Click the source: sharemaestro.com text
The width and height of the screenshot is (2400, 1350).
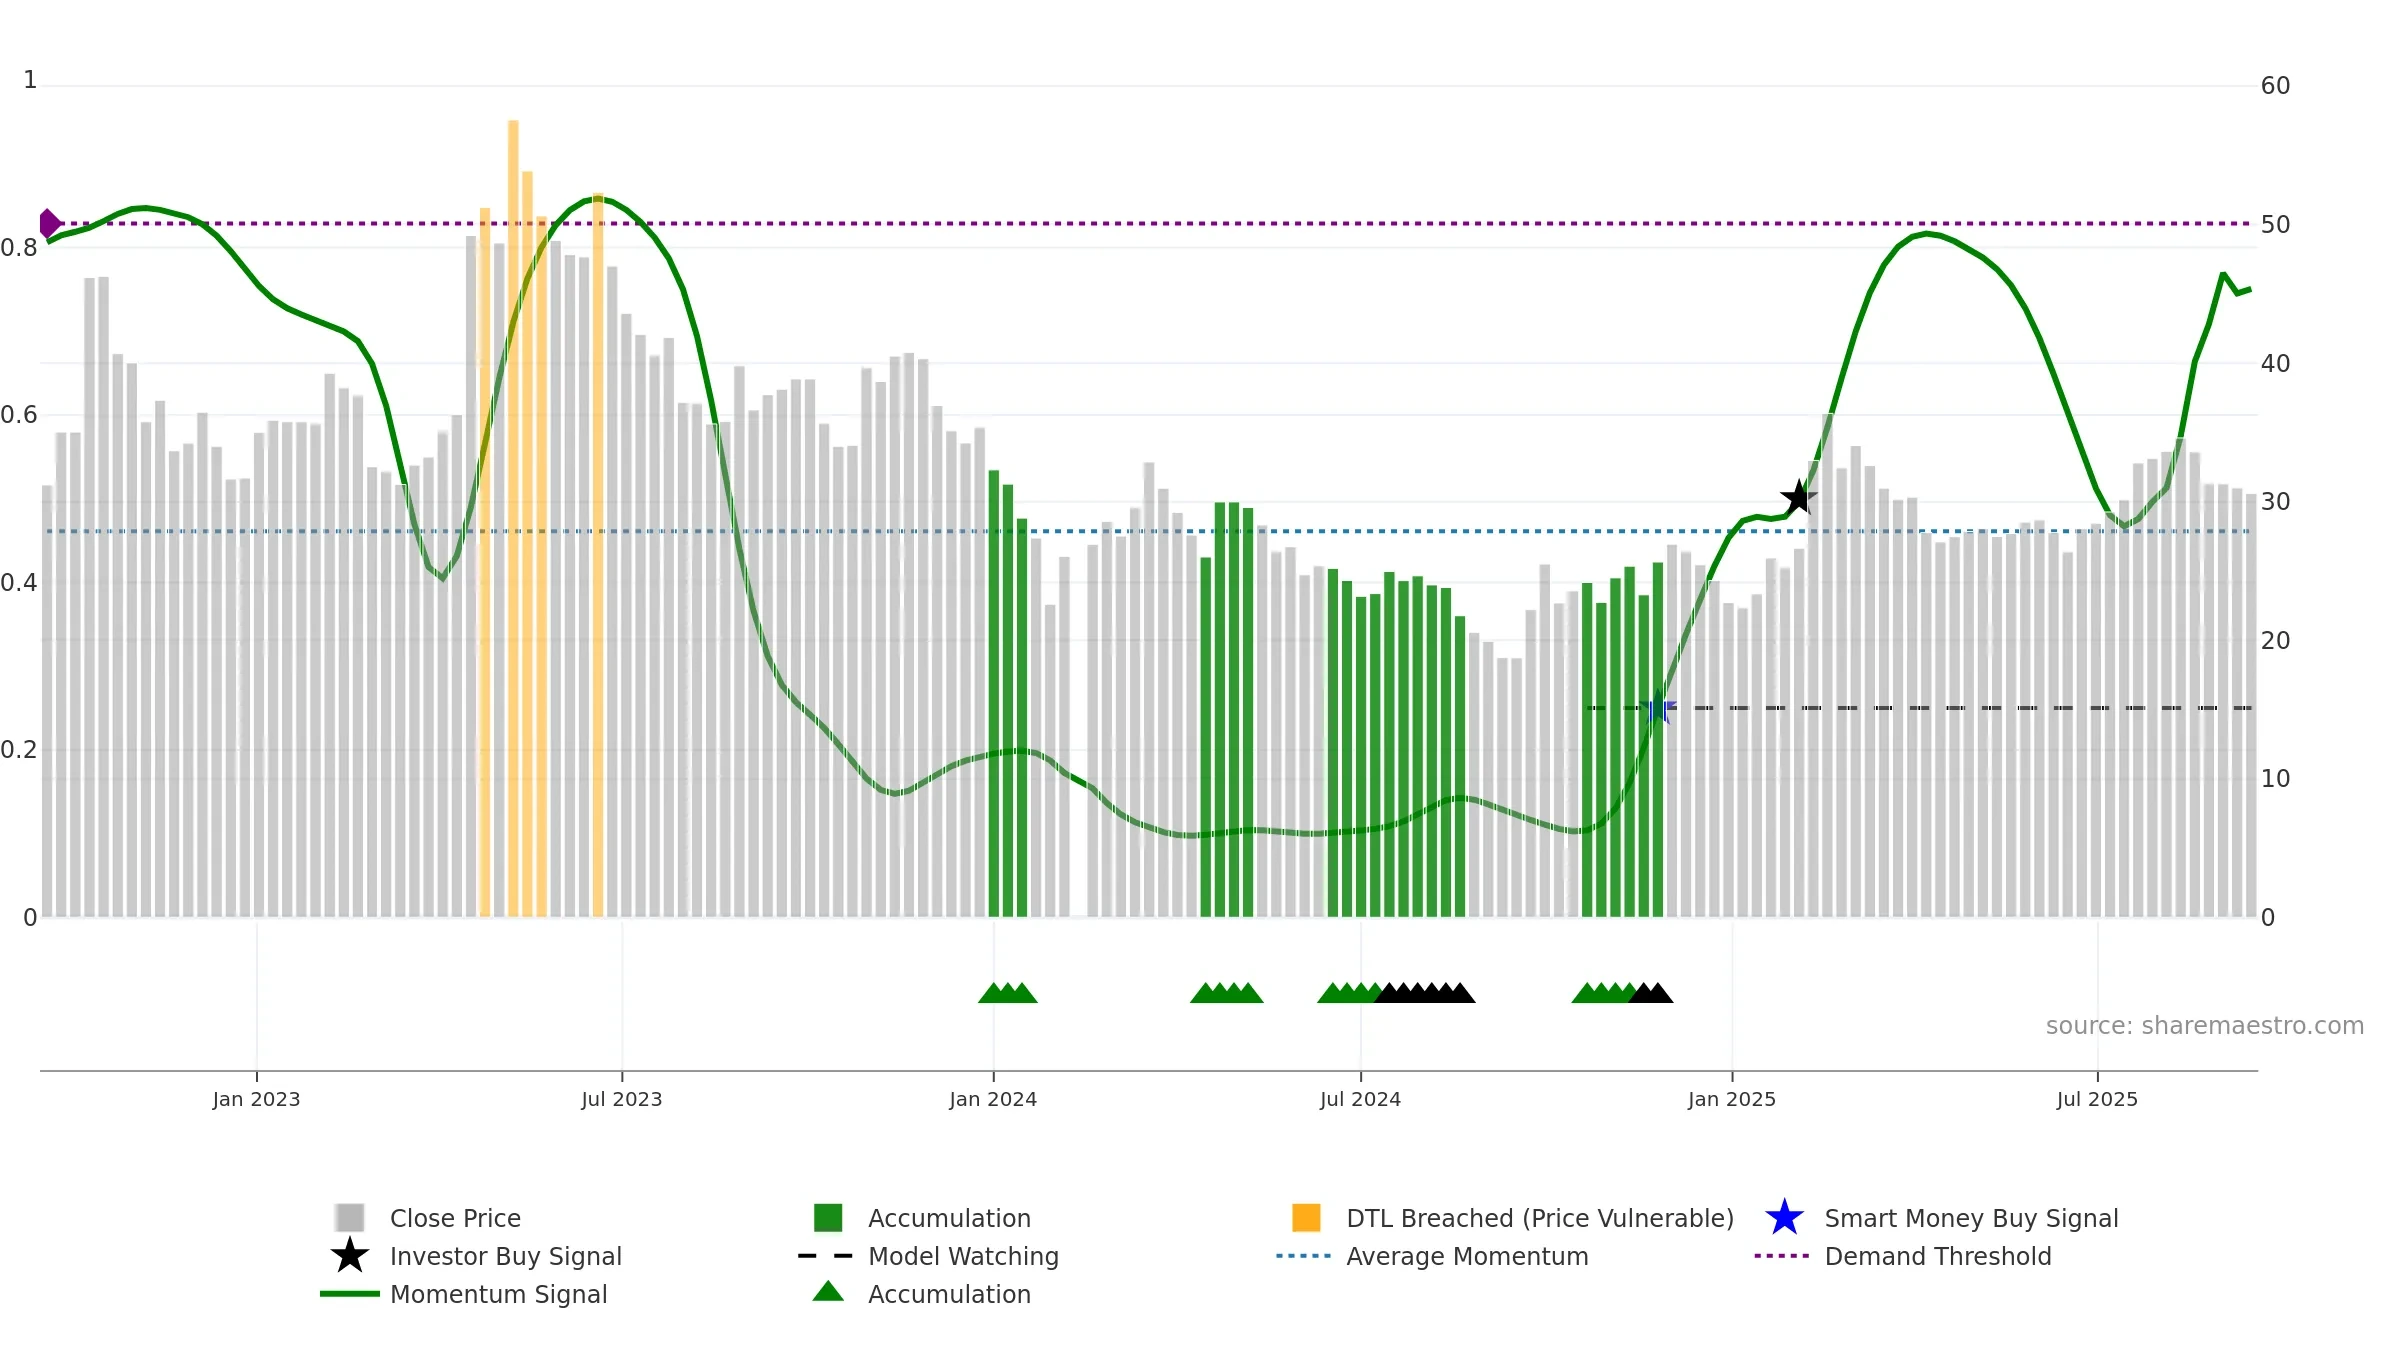(2204, 1026)
